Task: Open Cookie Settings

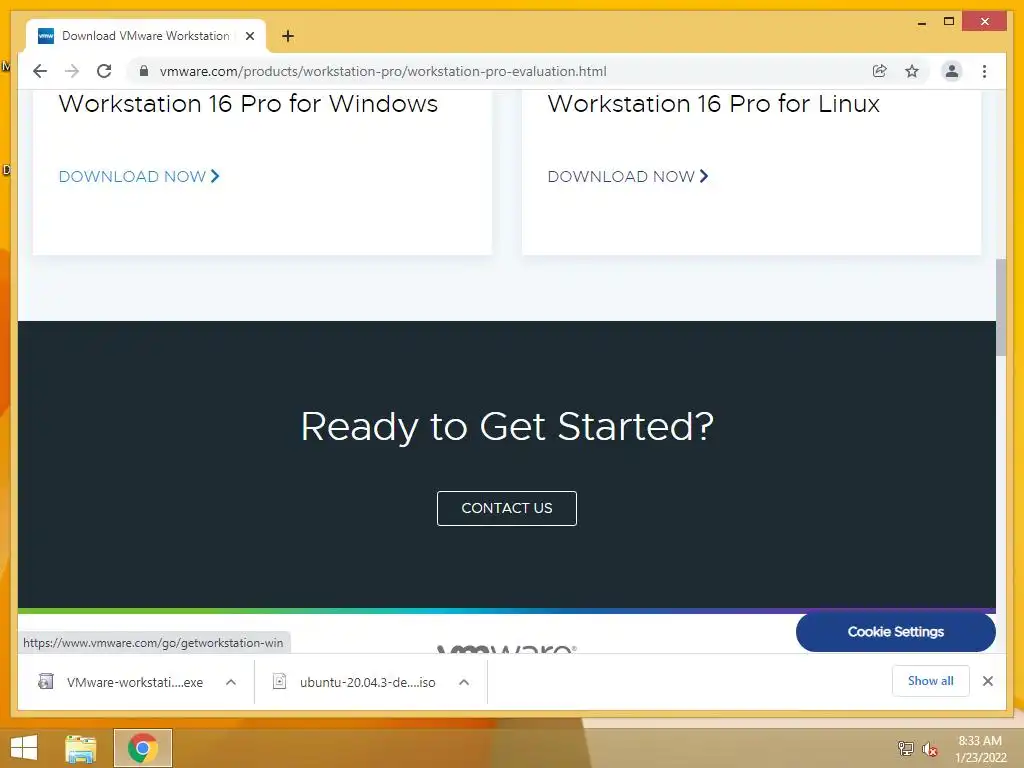Action: (895, 632)
